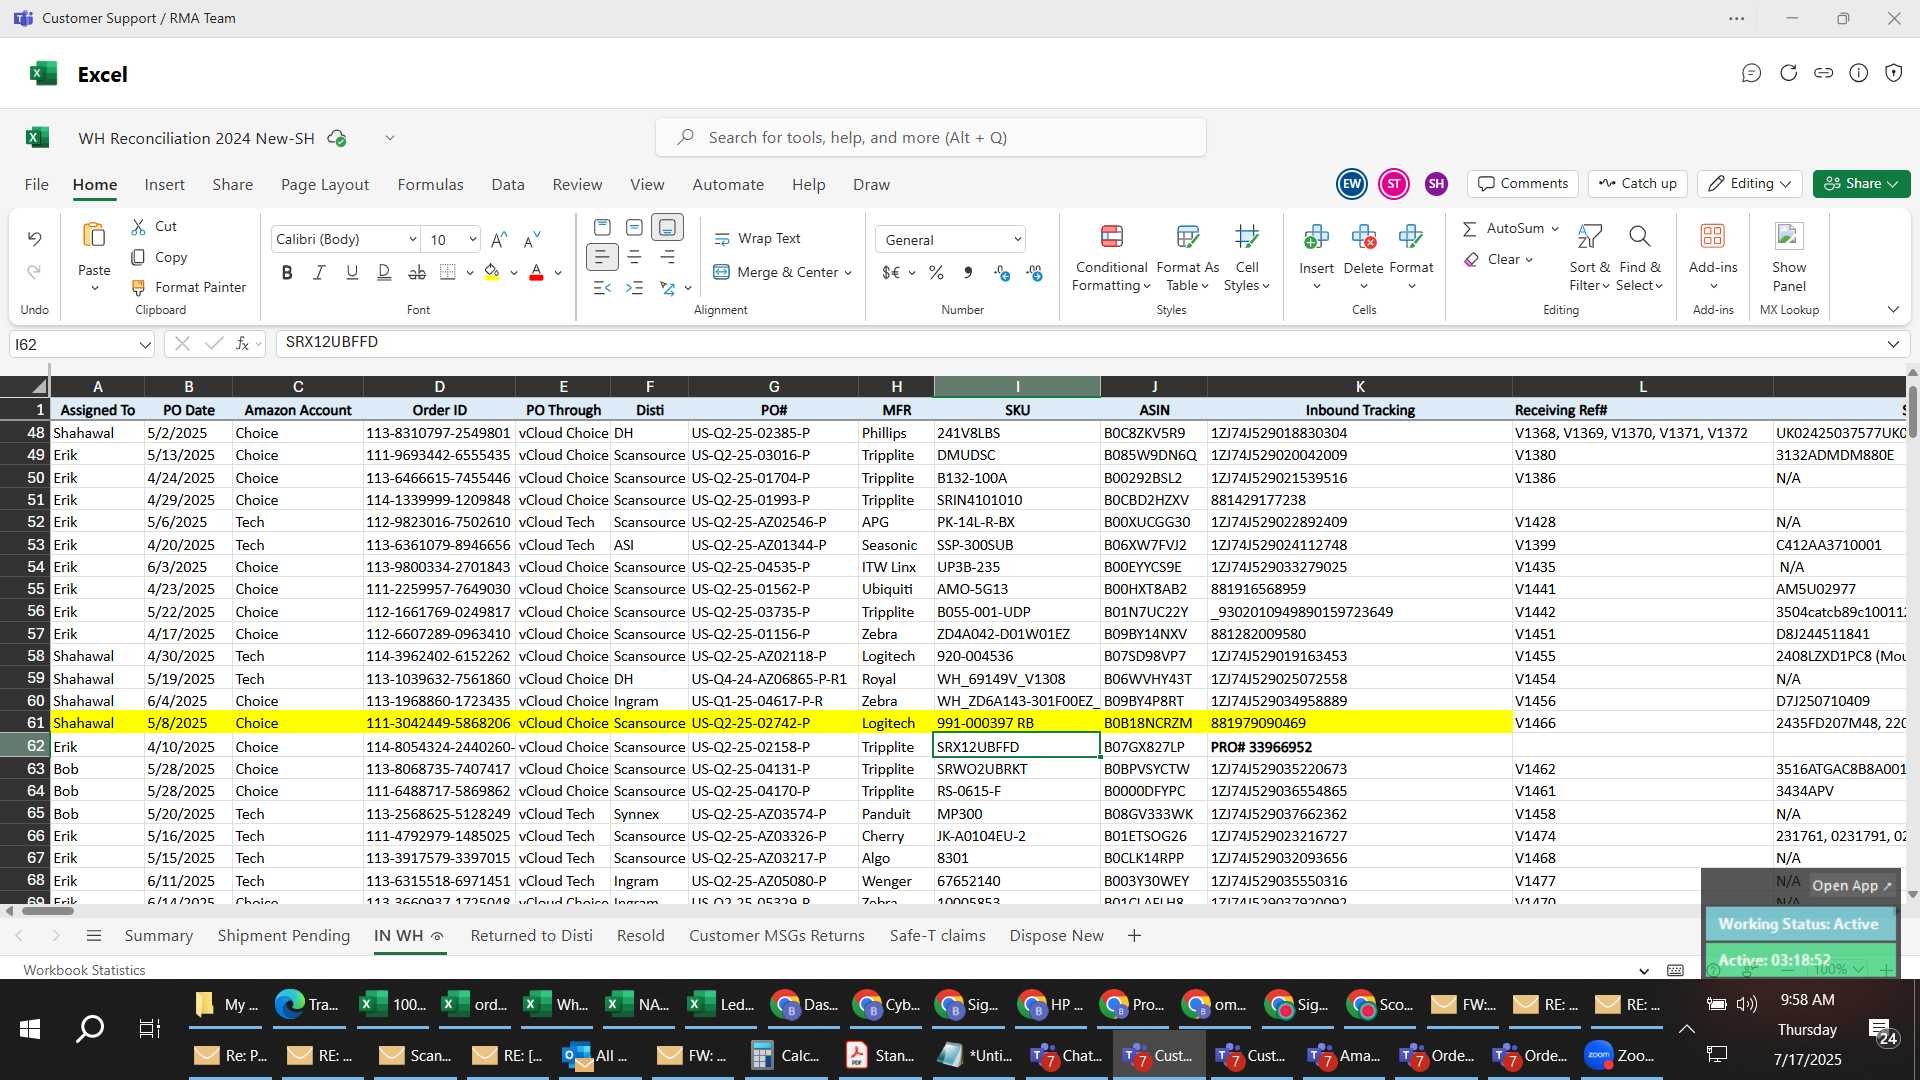
Task: Expand the AutoSum dropdown arrow
Action: (1555, 229)
